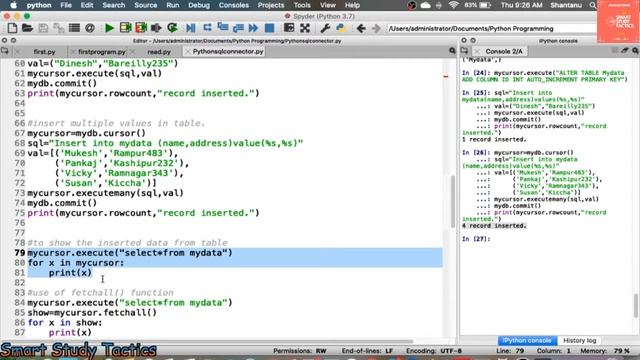Open the File menu
This screenshot has width=640, height=360.
(x=66, y=5)
